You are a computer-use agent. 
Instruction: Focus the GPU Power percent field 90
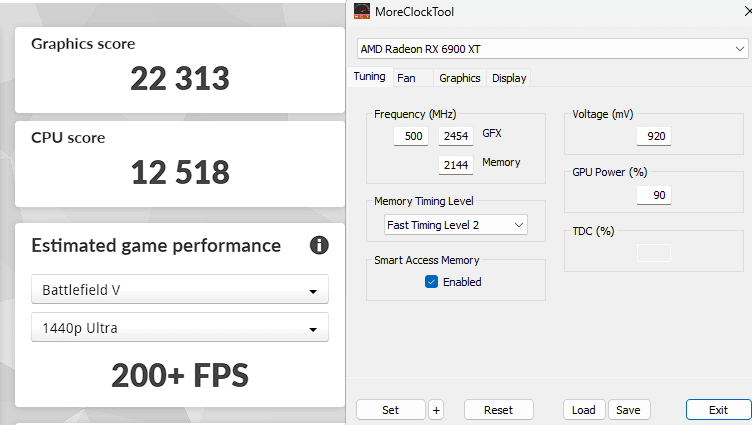point(654,195)
